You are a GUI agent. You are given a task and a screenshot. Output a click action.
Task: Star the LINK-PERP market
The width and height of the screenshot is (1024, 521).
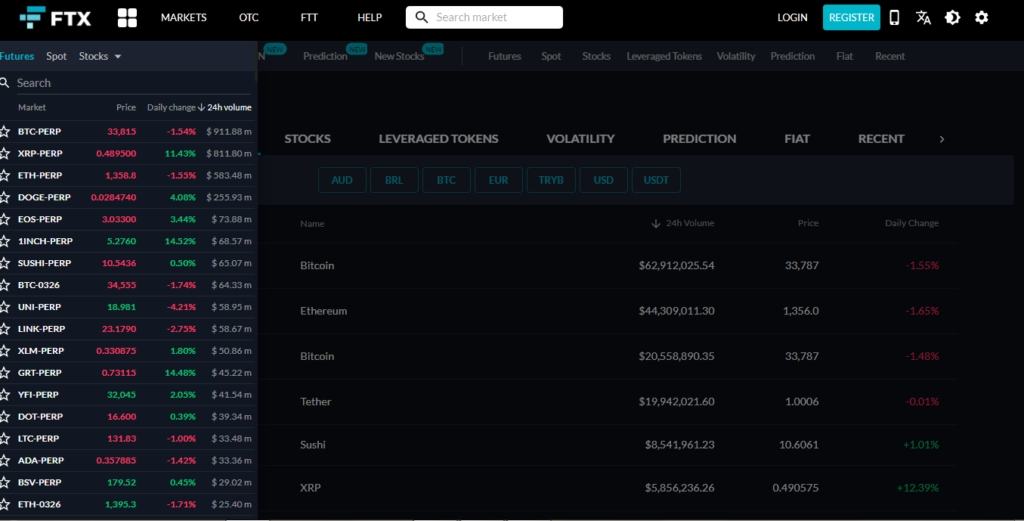pyautogui.click(x=5, y=328)
